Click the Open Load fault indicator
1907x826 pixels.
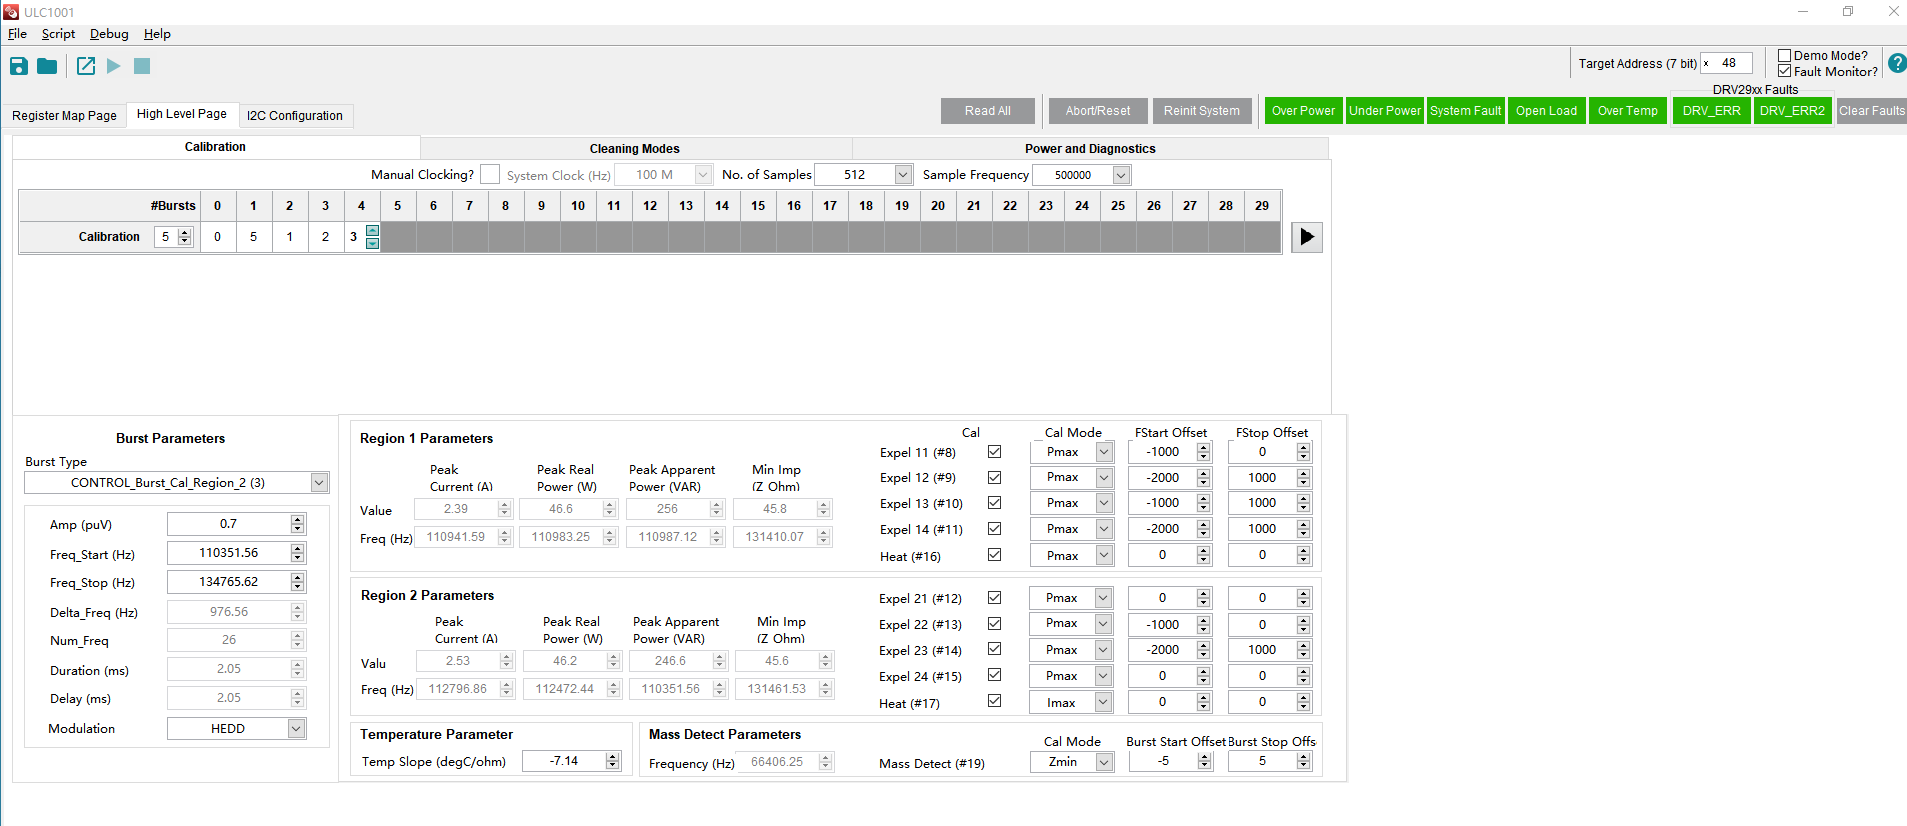point(1546,111)
